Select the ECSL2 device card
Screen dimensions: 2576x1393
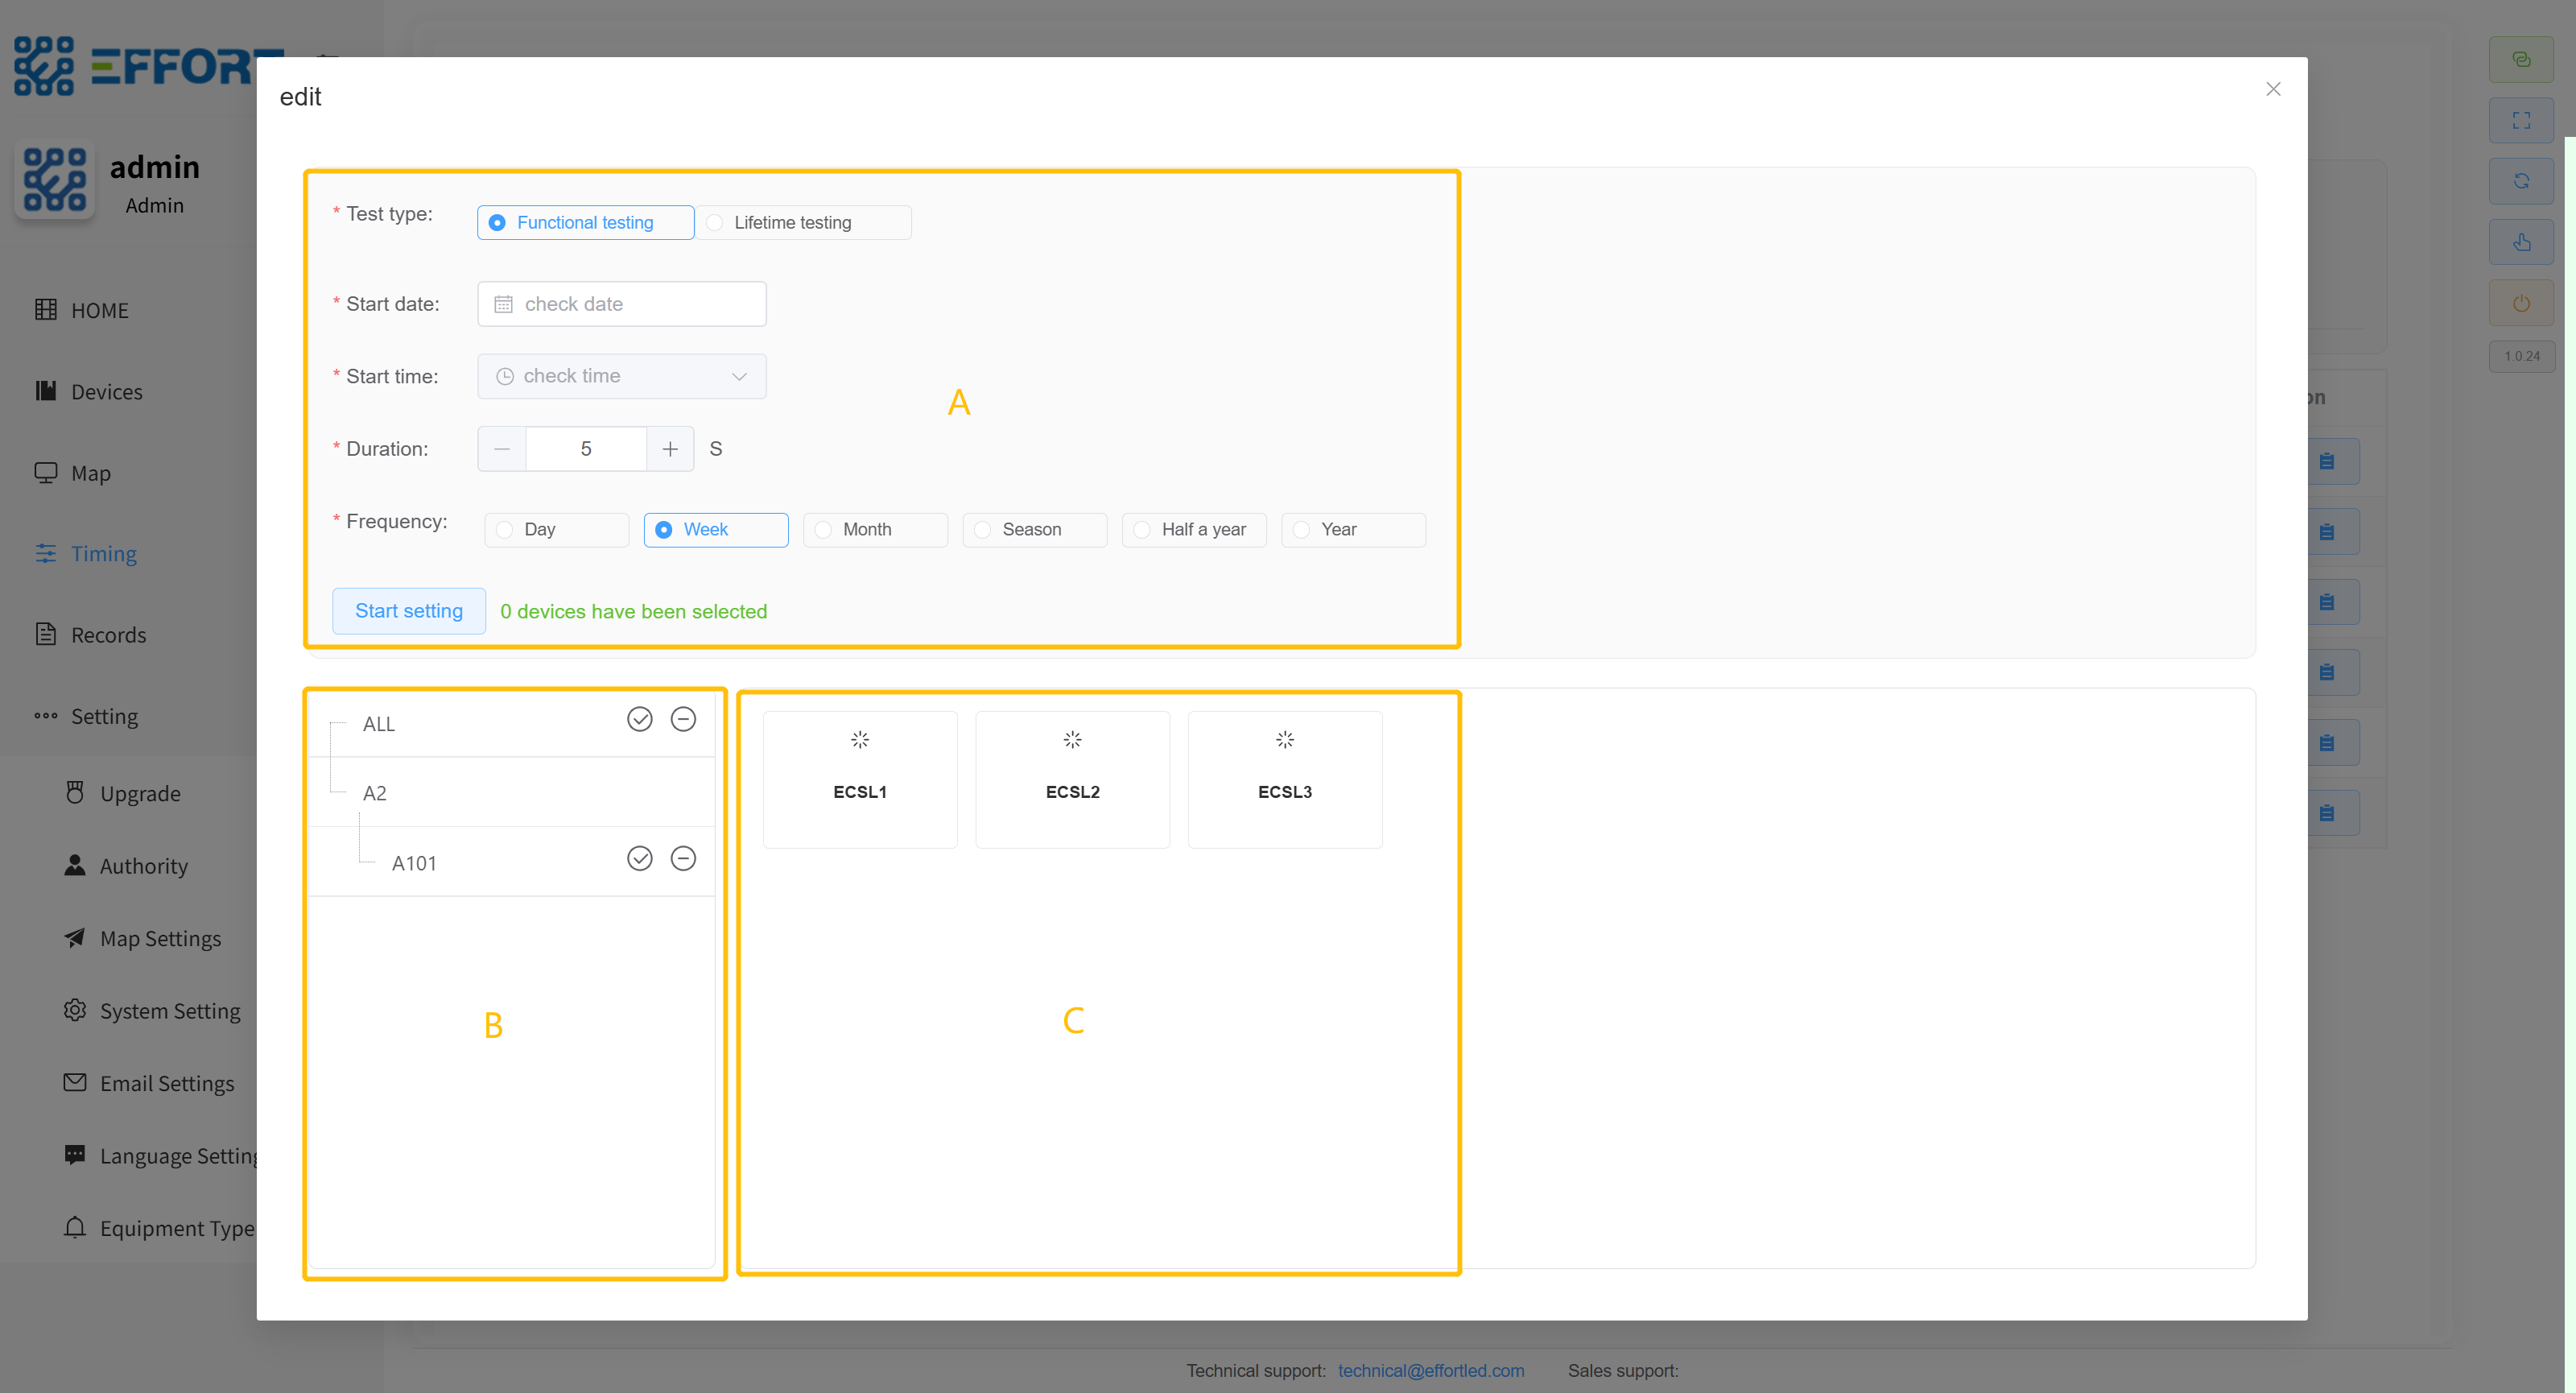pos(1072,779)
